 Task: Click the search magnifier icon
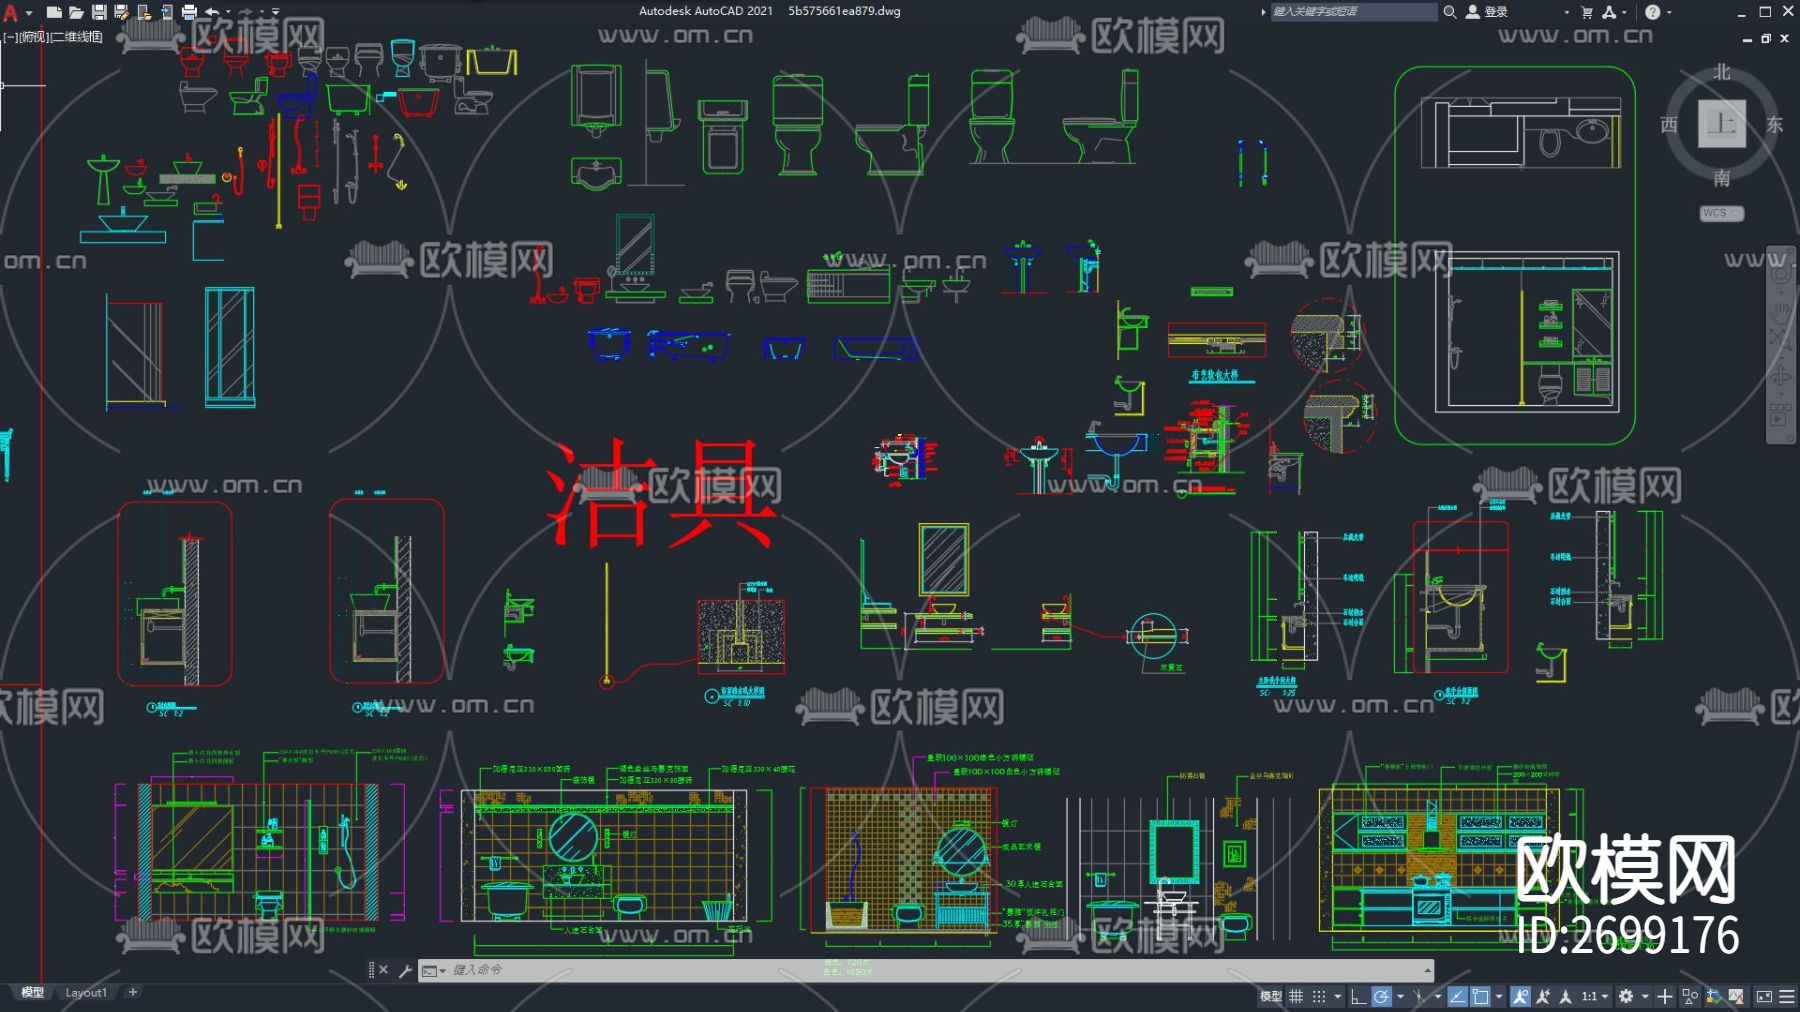pyautogui.click(x=1450, y=12)
